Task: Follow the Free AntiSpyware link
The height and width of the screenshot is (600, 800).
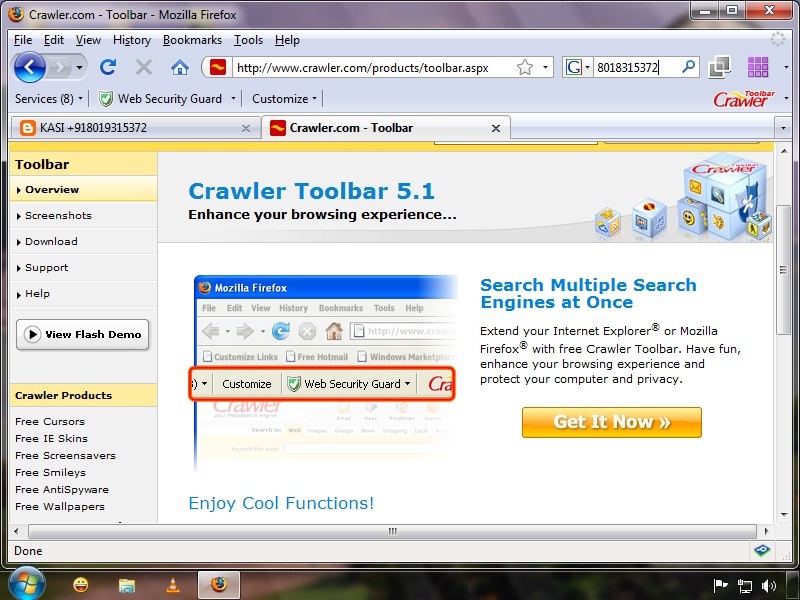Action: tap(62, 489)
